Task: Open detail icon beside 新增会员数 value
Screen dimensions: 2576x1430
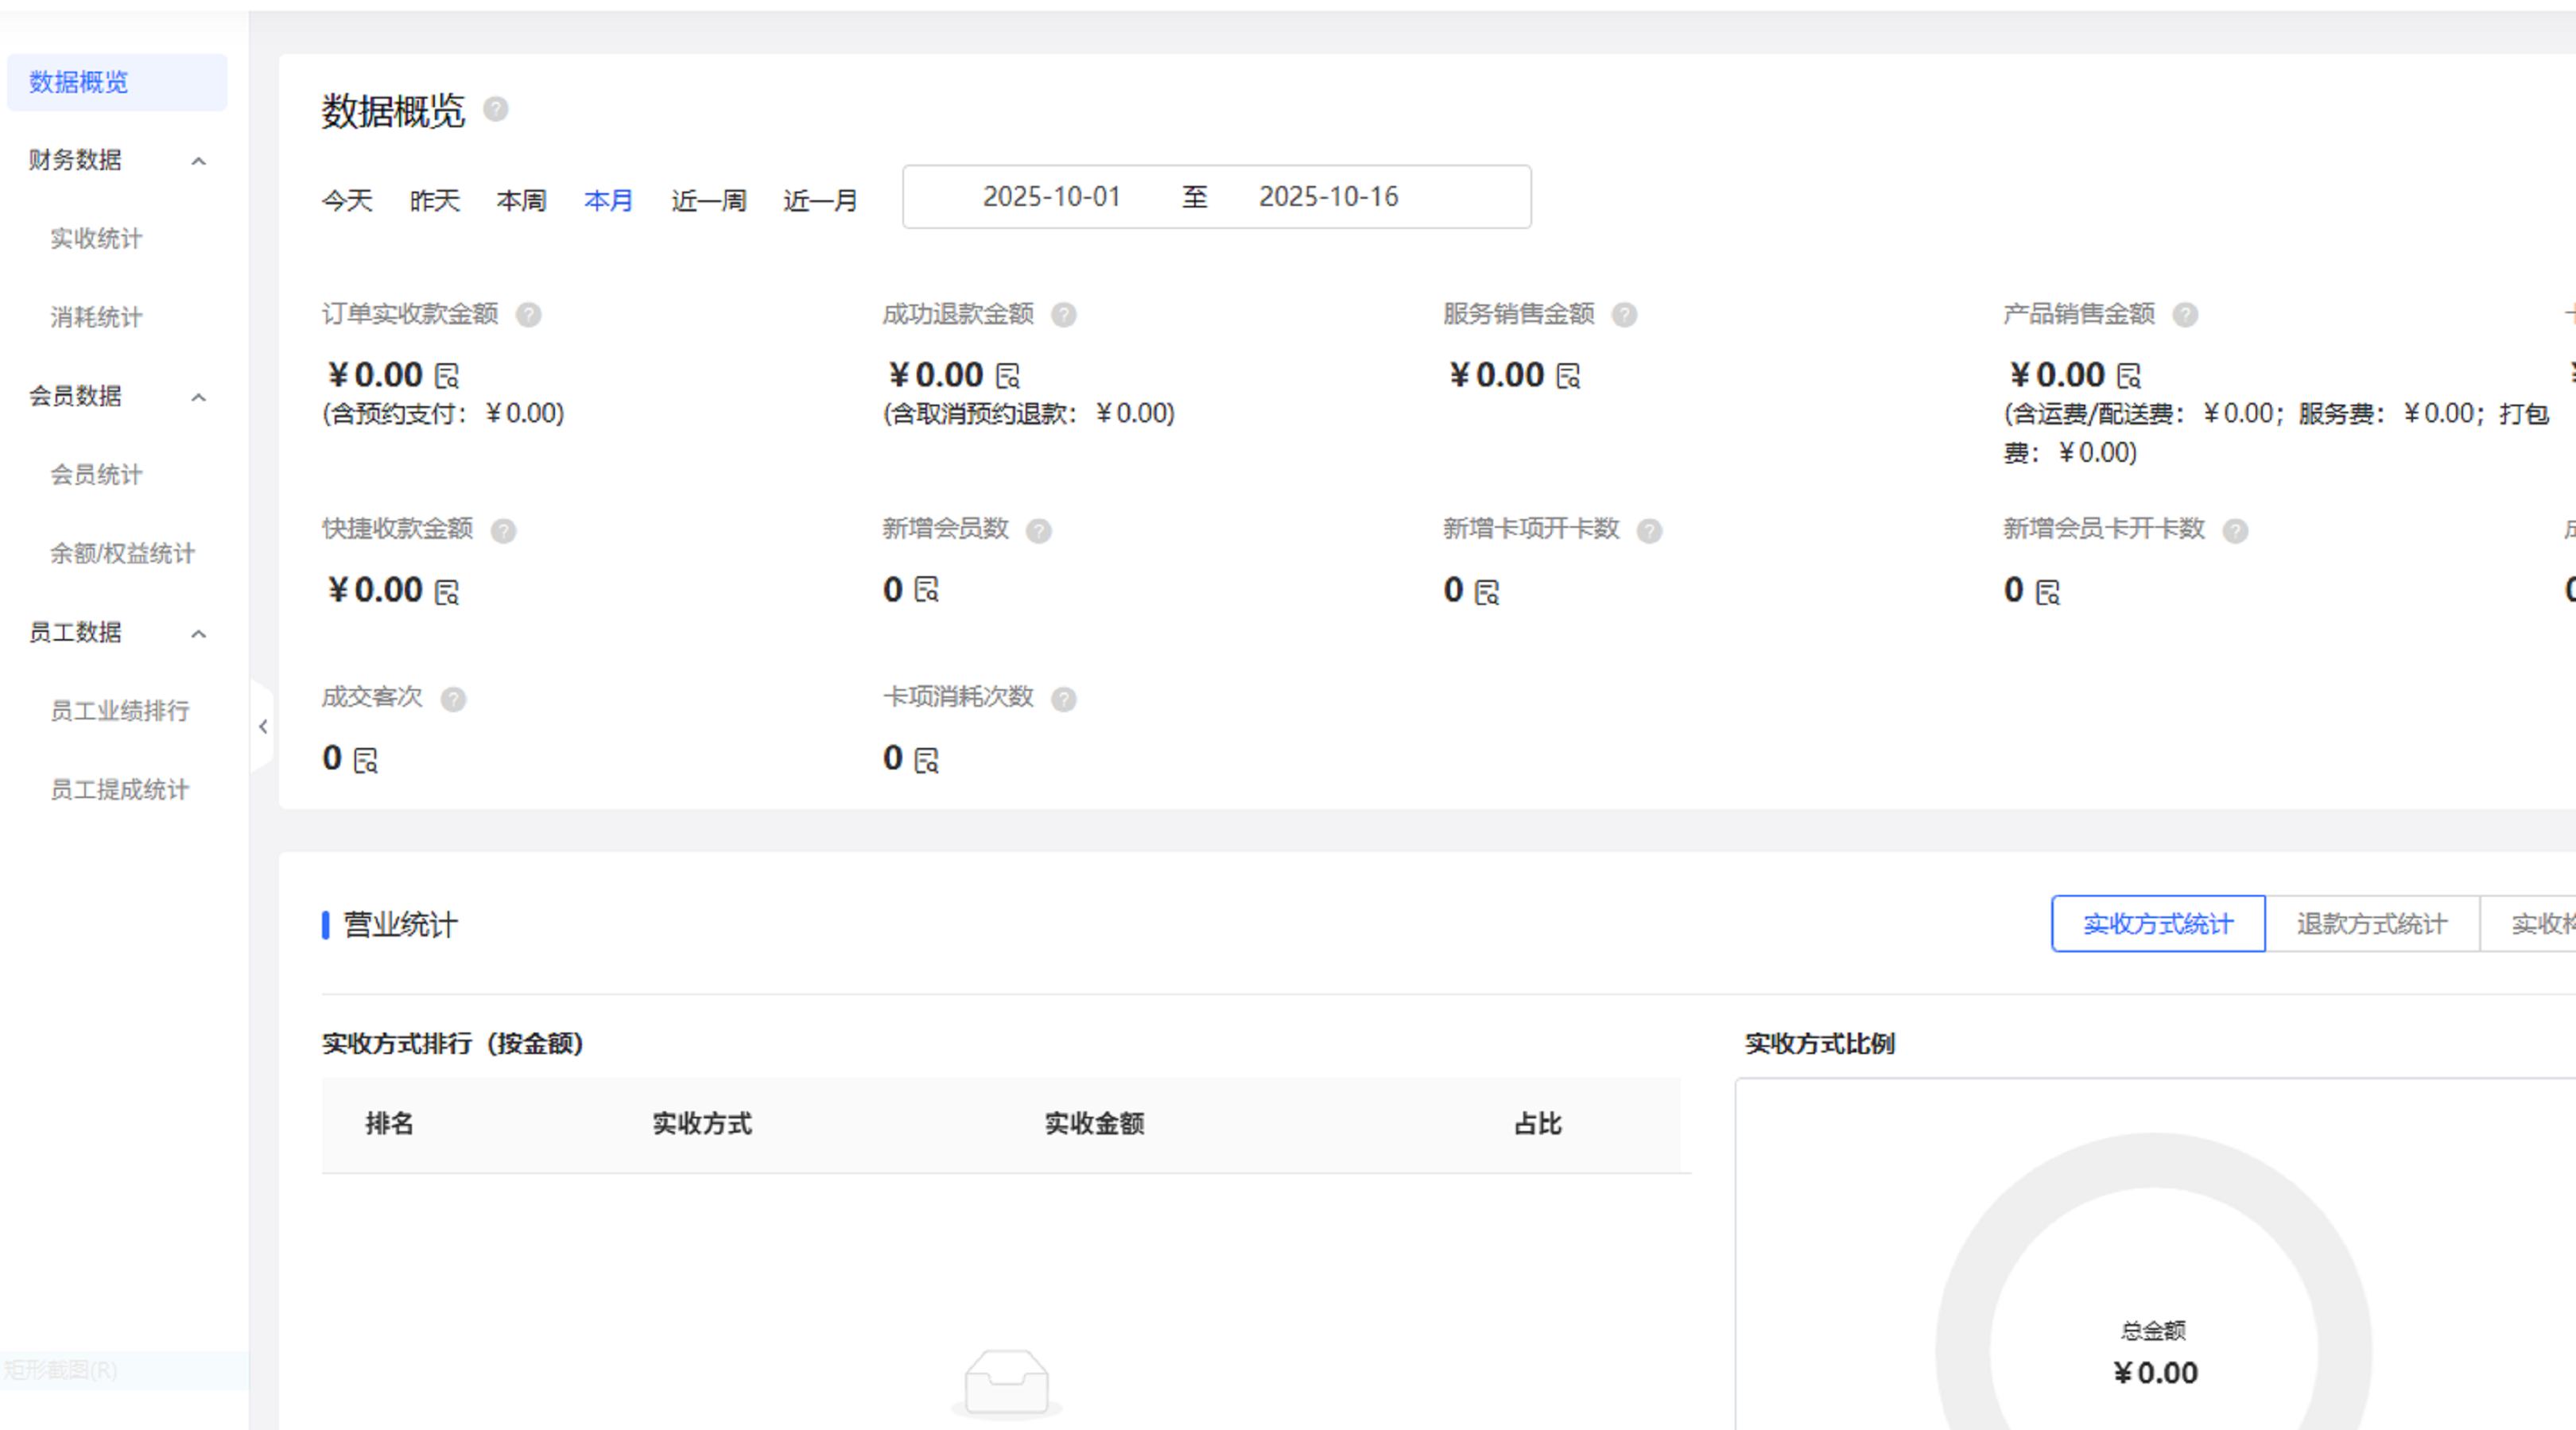Action: (x=927, y=590)
